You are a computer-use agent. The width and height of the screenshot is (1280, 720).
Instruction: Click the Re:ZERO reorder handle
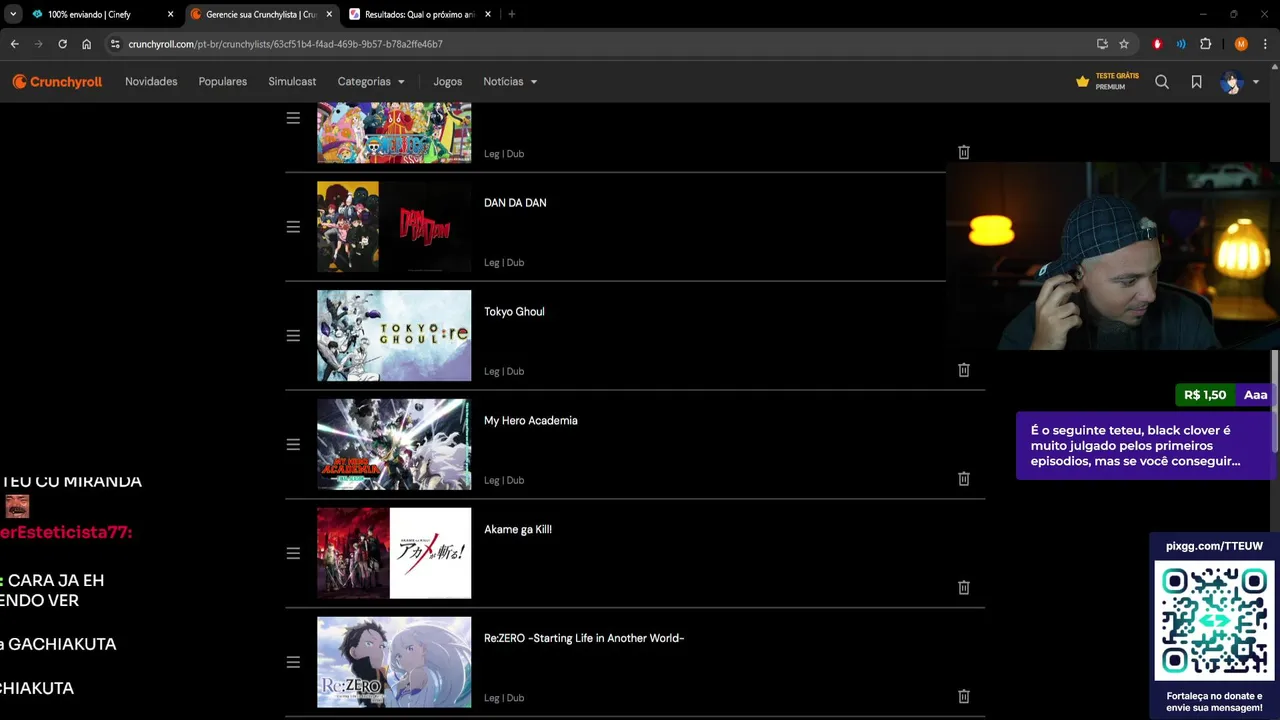click(293, 662)
